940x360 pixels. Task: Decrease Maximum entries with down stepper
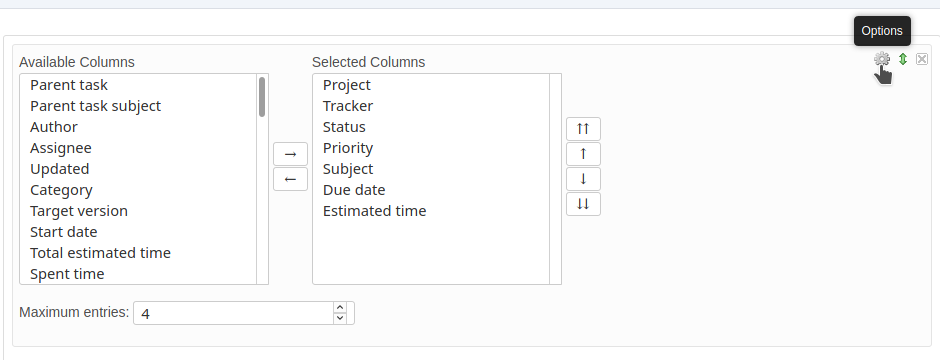coord(340,318)
